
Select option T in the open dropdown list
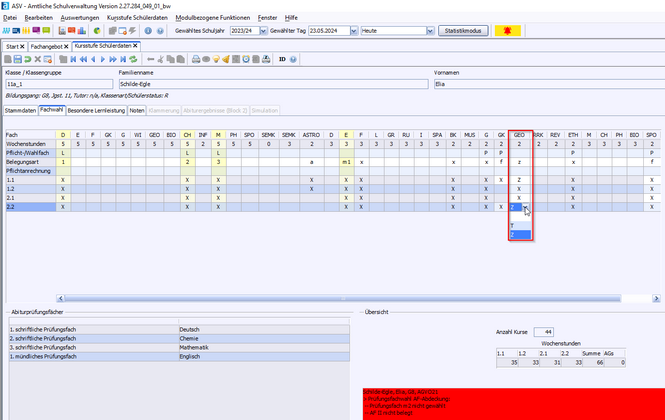click(513, 226)
